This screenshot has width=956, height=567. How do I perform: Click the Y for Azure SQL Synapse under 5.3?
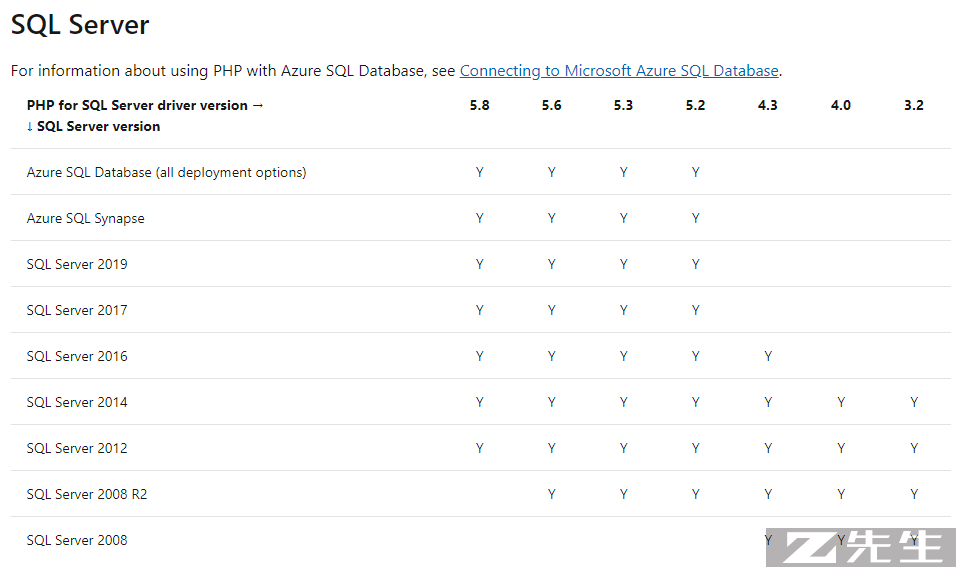click(x=624, y=218)
